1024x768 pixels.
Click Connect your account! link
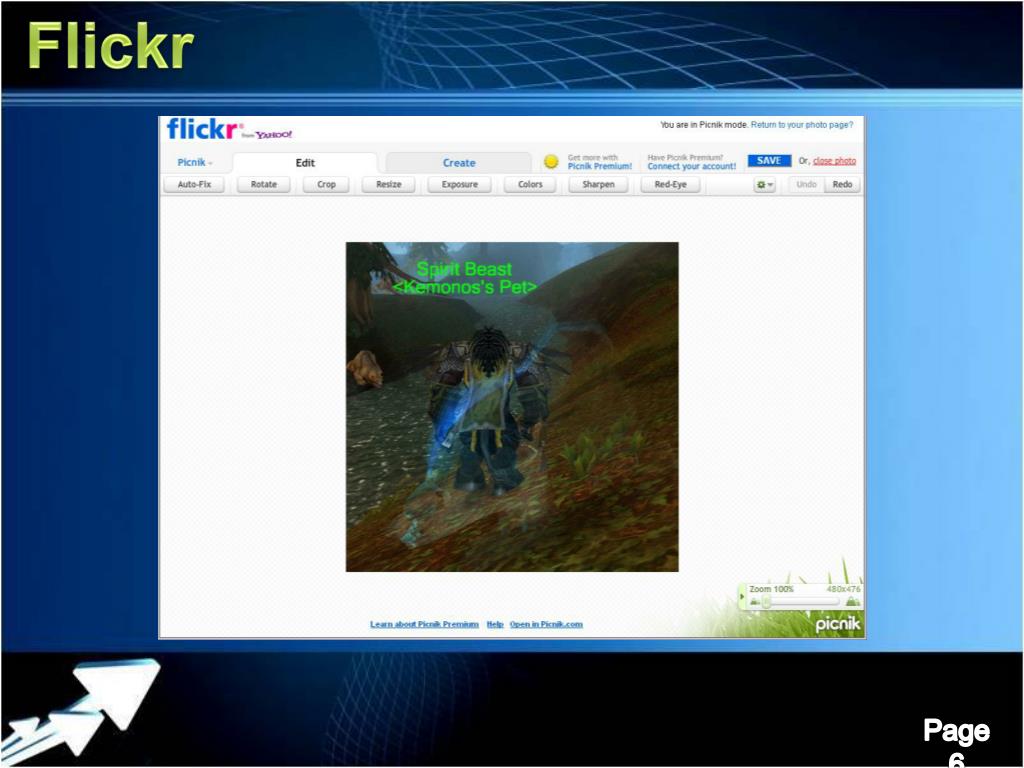692,167
